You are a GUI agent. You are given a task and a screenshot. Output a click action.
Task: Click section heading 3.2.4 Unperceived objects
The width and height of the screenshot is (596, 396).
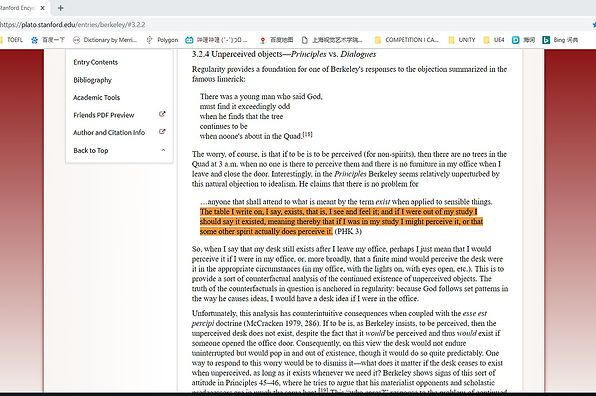click(284, 54)
